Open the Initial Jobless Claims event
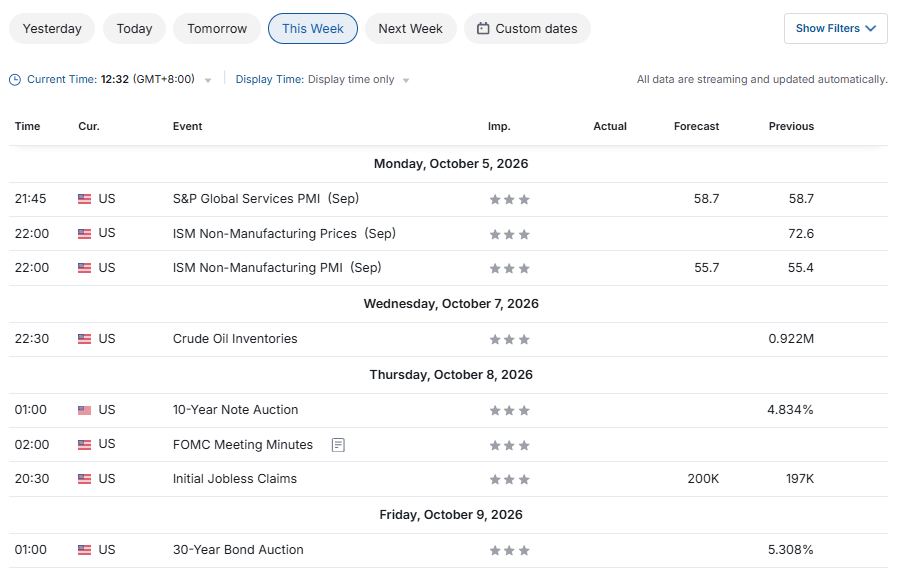The height and width of the screenshot is (583, 907). [235, 479]
